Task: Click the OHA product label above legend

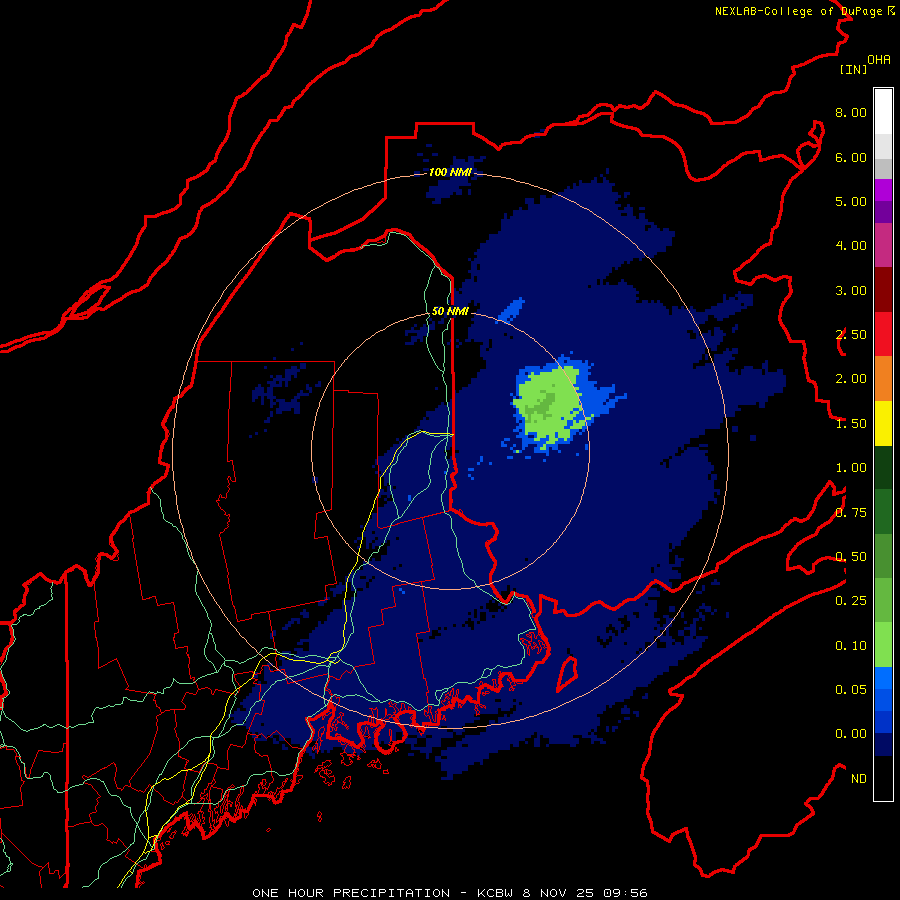Action: point(879,60)
